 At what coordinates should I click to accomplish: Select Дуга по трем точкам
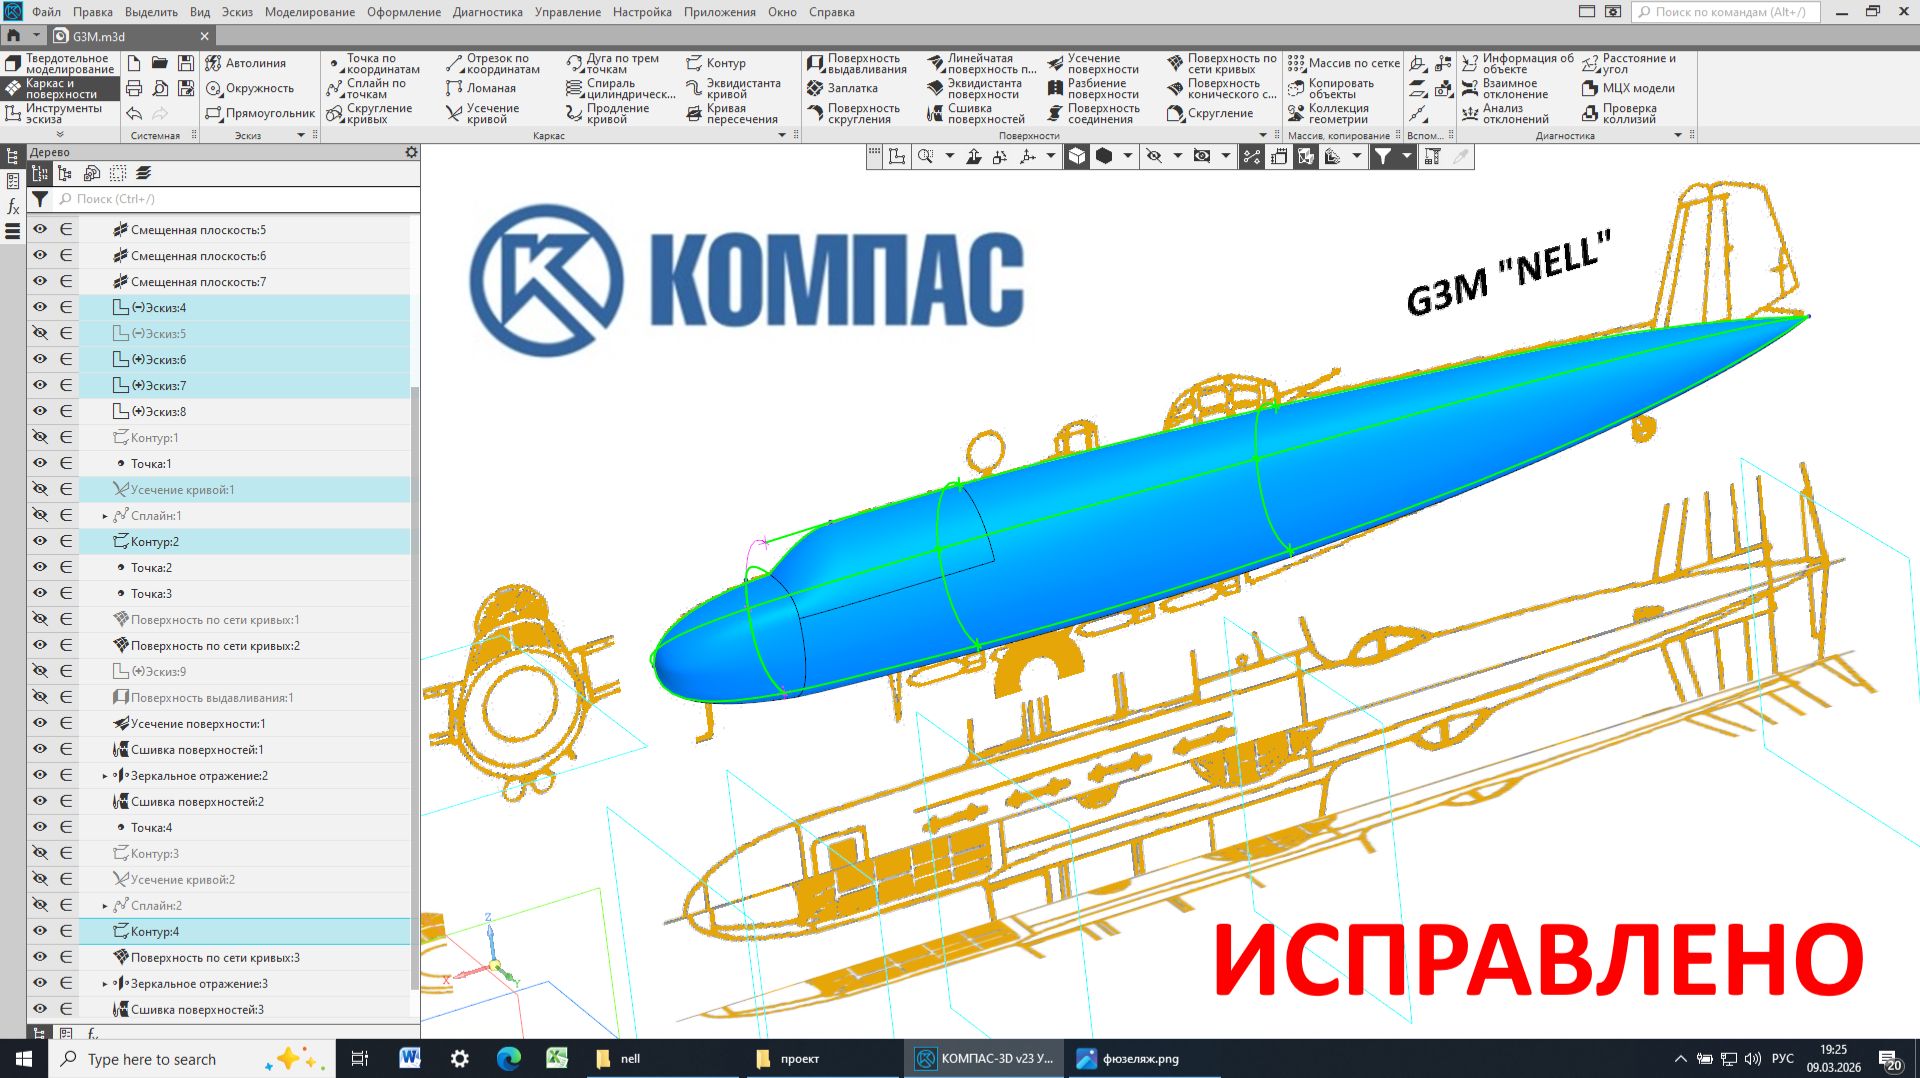pyautogui.click(x=614, y=63)
